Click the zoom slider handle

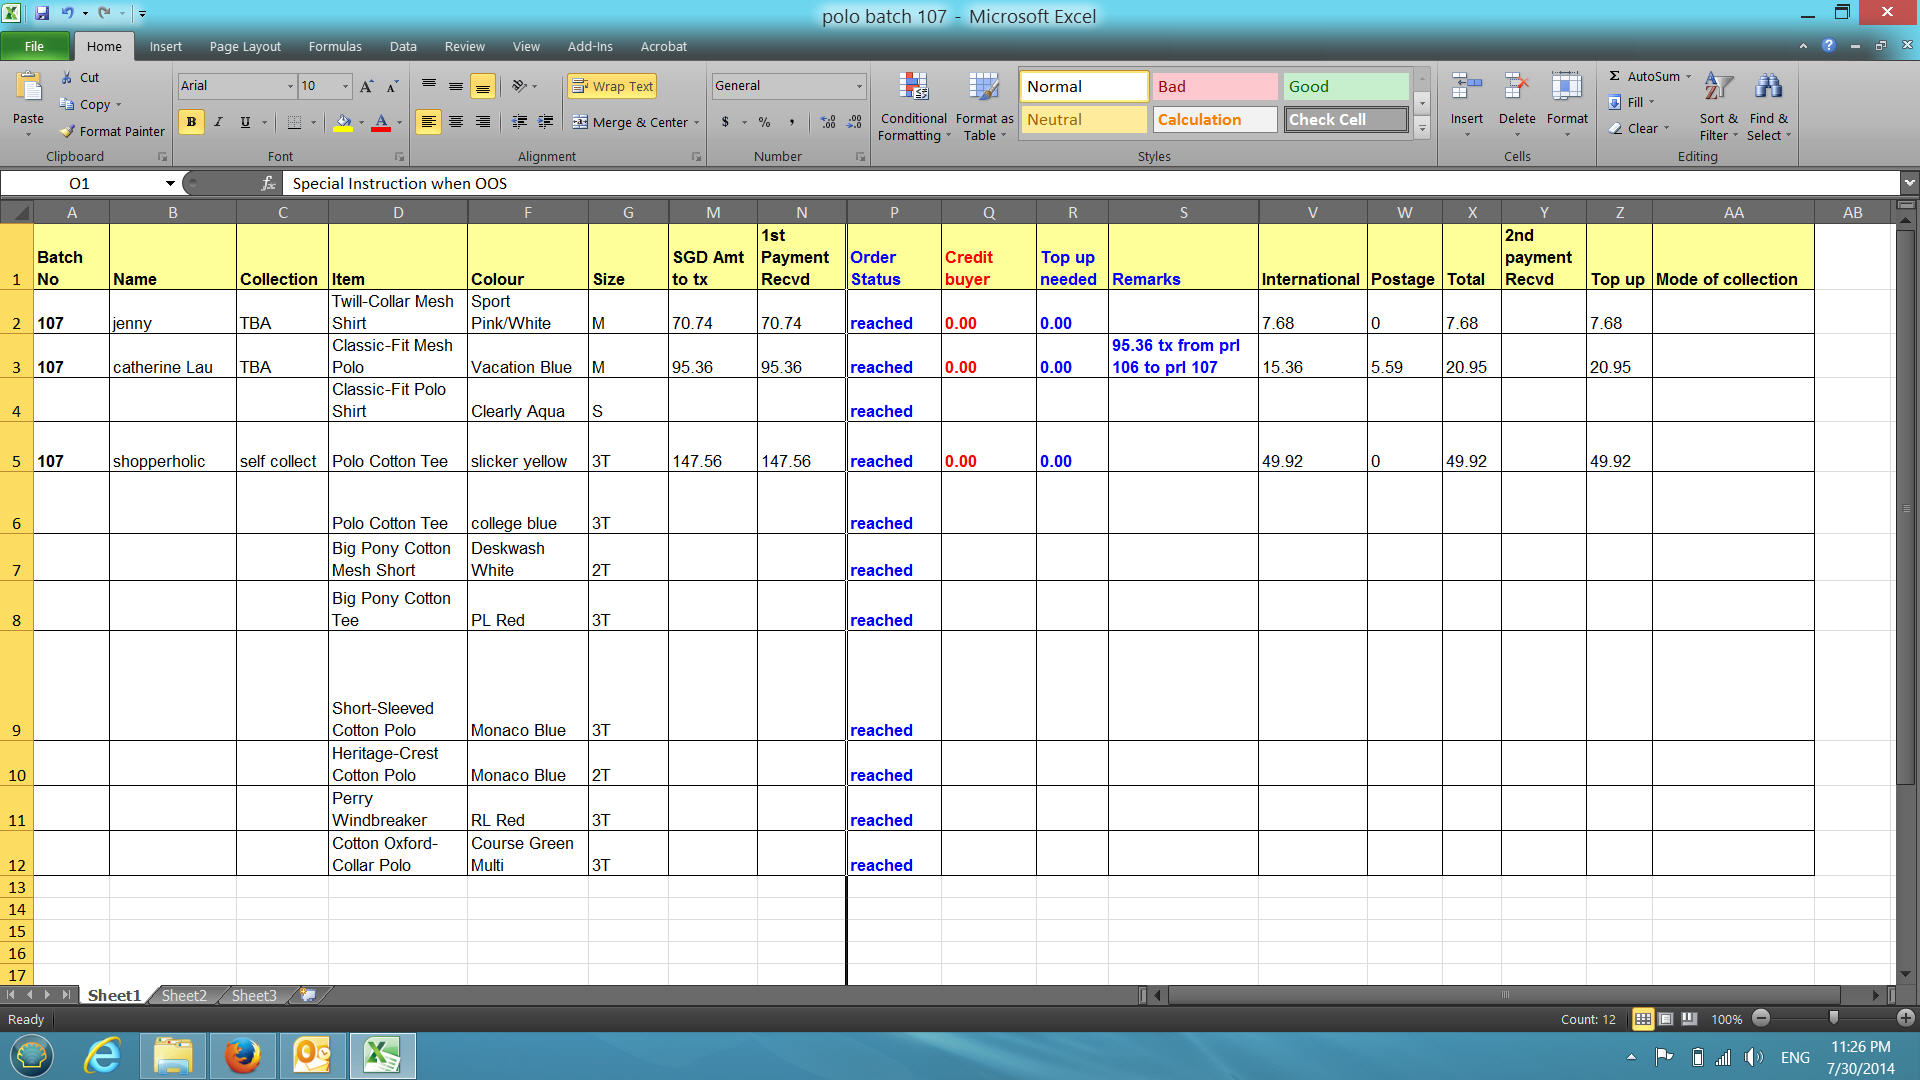click(1833, 1018)
